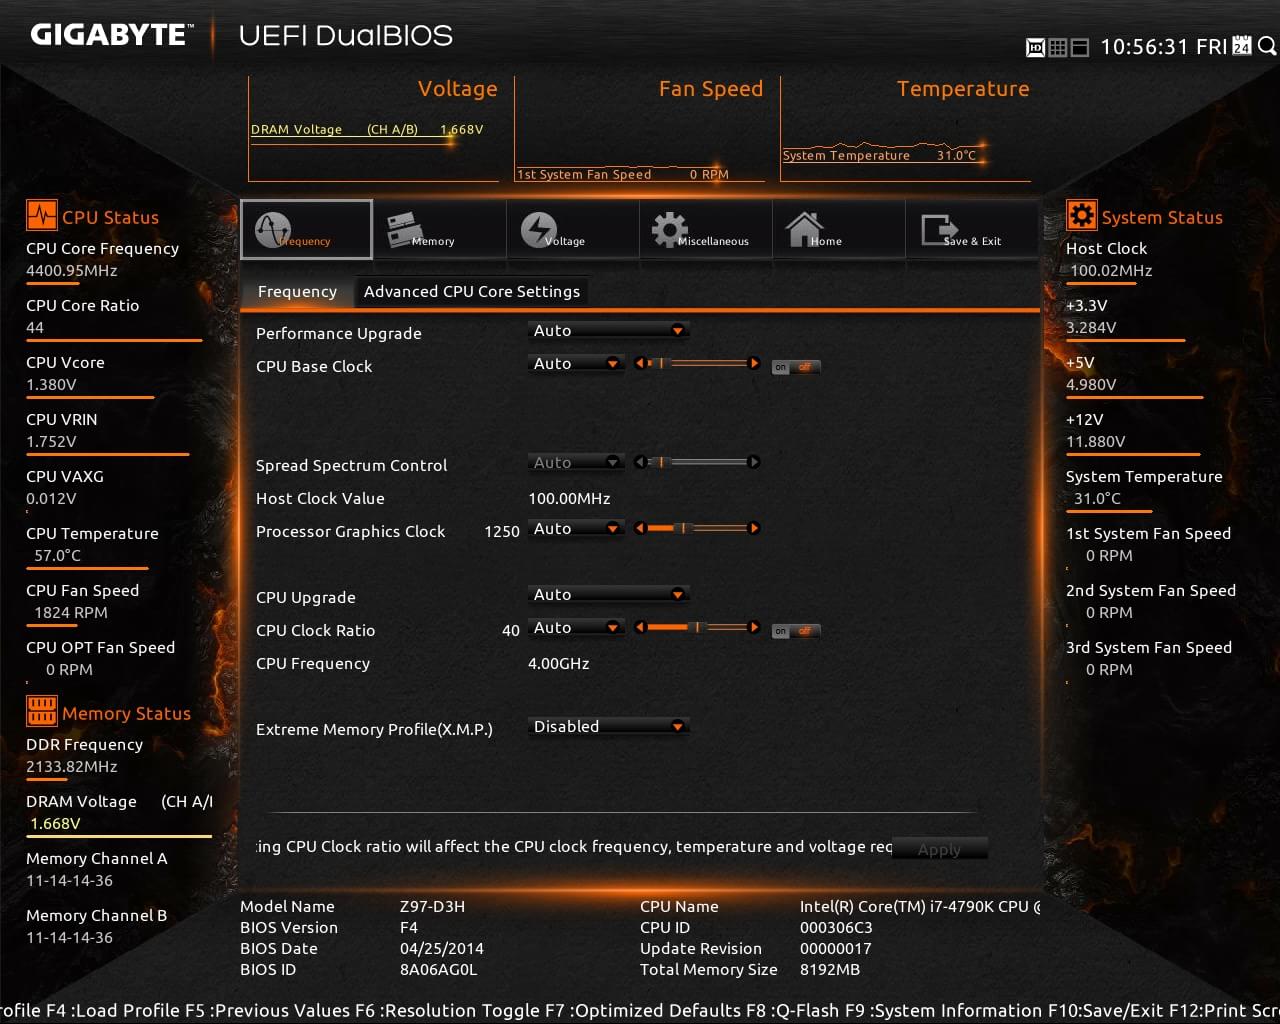Select the HD resolution mode icon
This screenshot has height=1024, width=1280.
pos(1036,47)
